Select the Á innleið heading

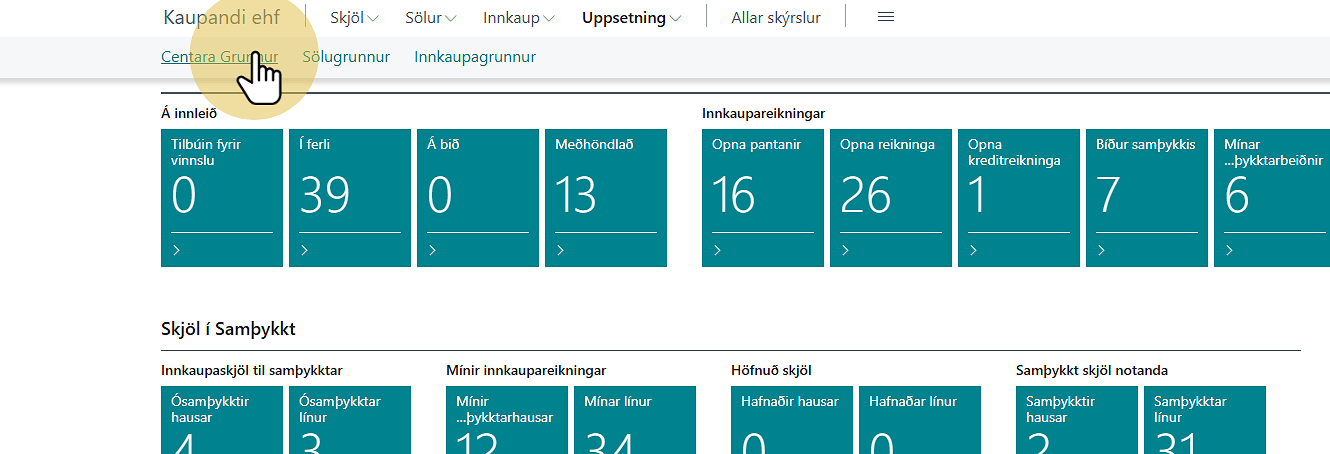(189, 113)
